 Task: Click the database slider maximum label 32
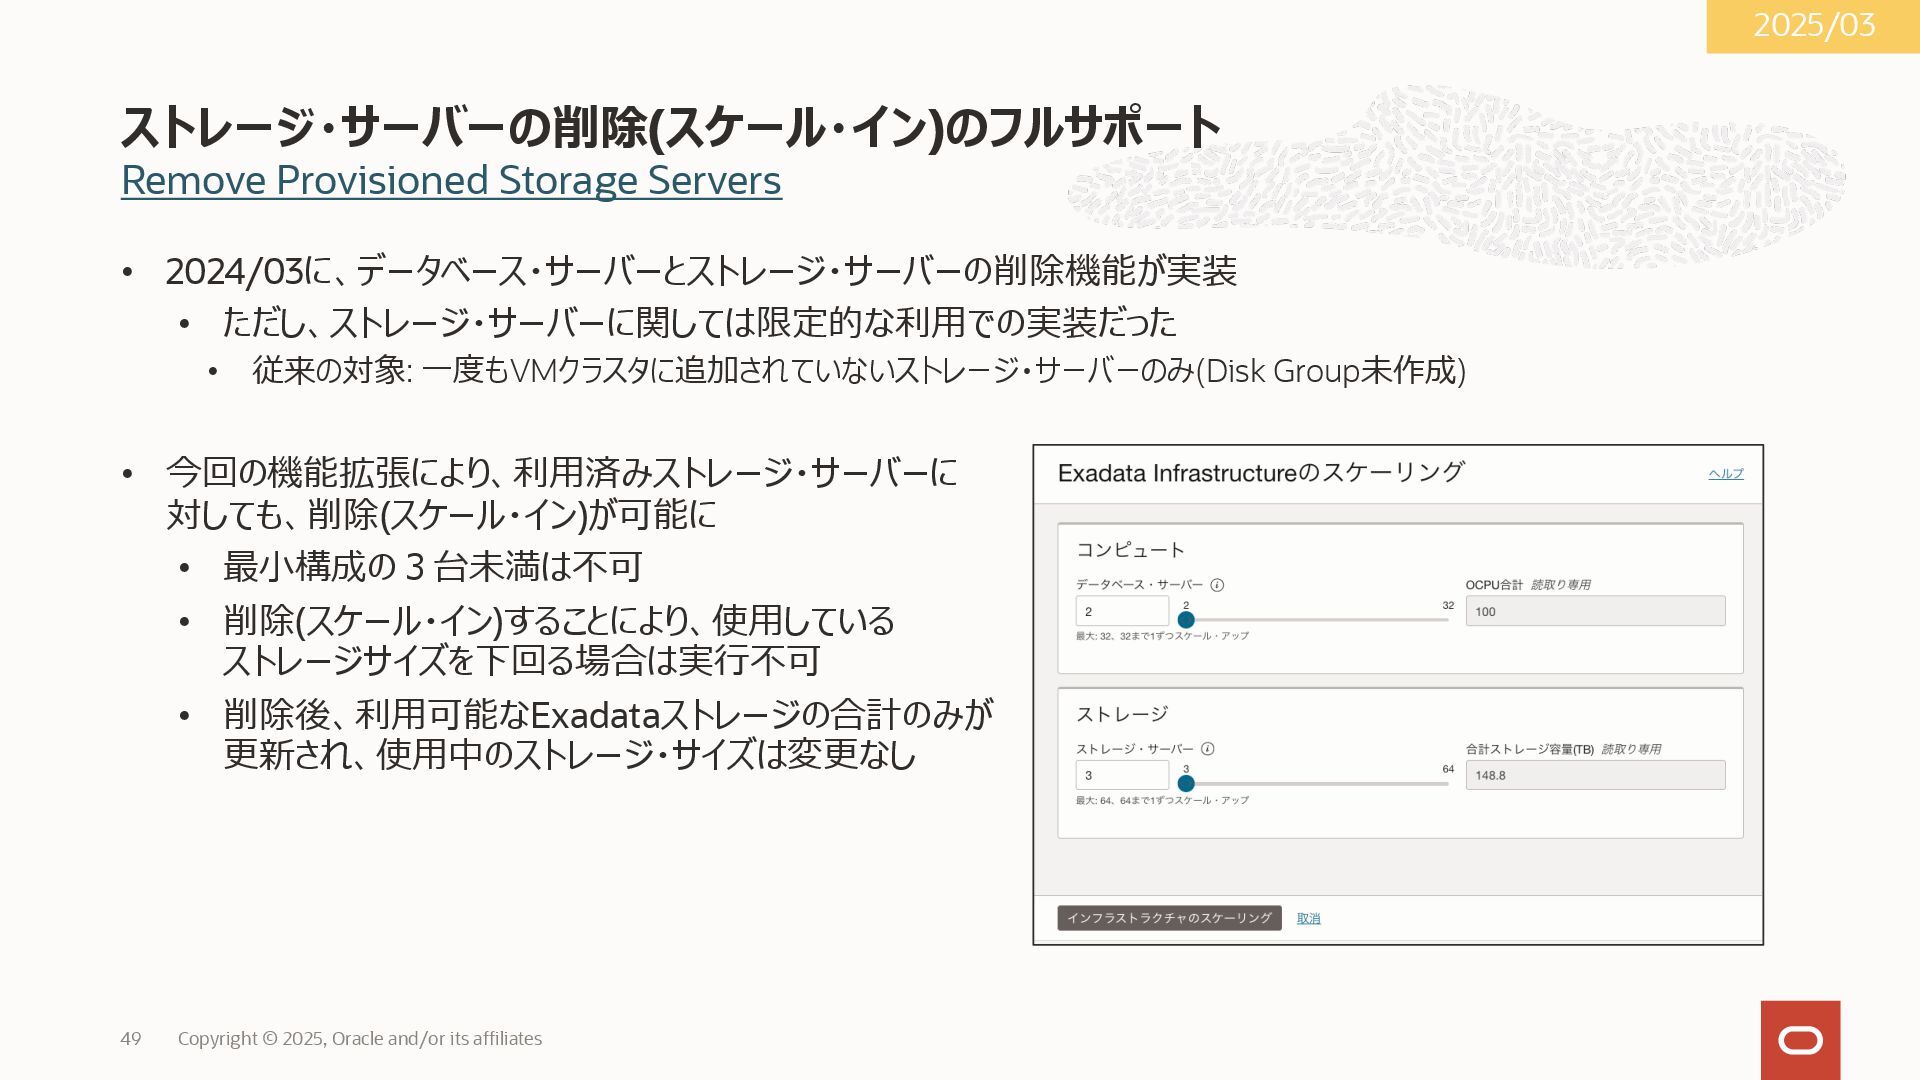click(1448, 605)
